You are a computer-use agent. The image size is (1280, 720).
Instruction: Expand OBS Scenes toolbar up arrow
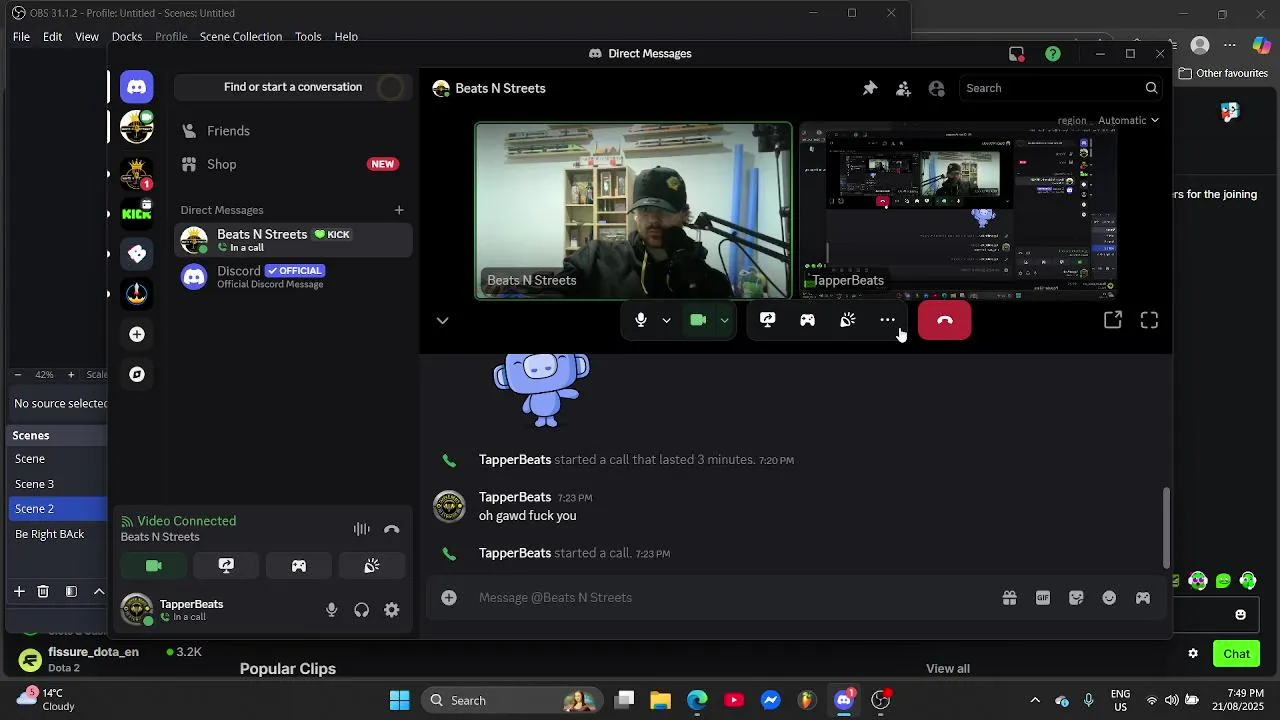point(99,592)
